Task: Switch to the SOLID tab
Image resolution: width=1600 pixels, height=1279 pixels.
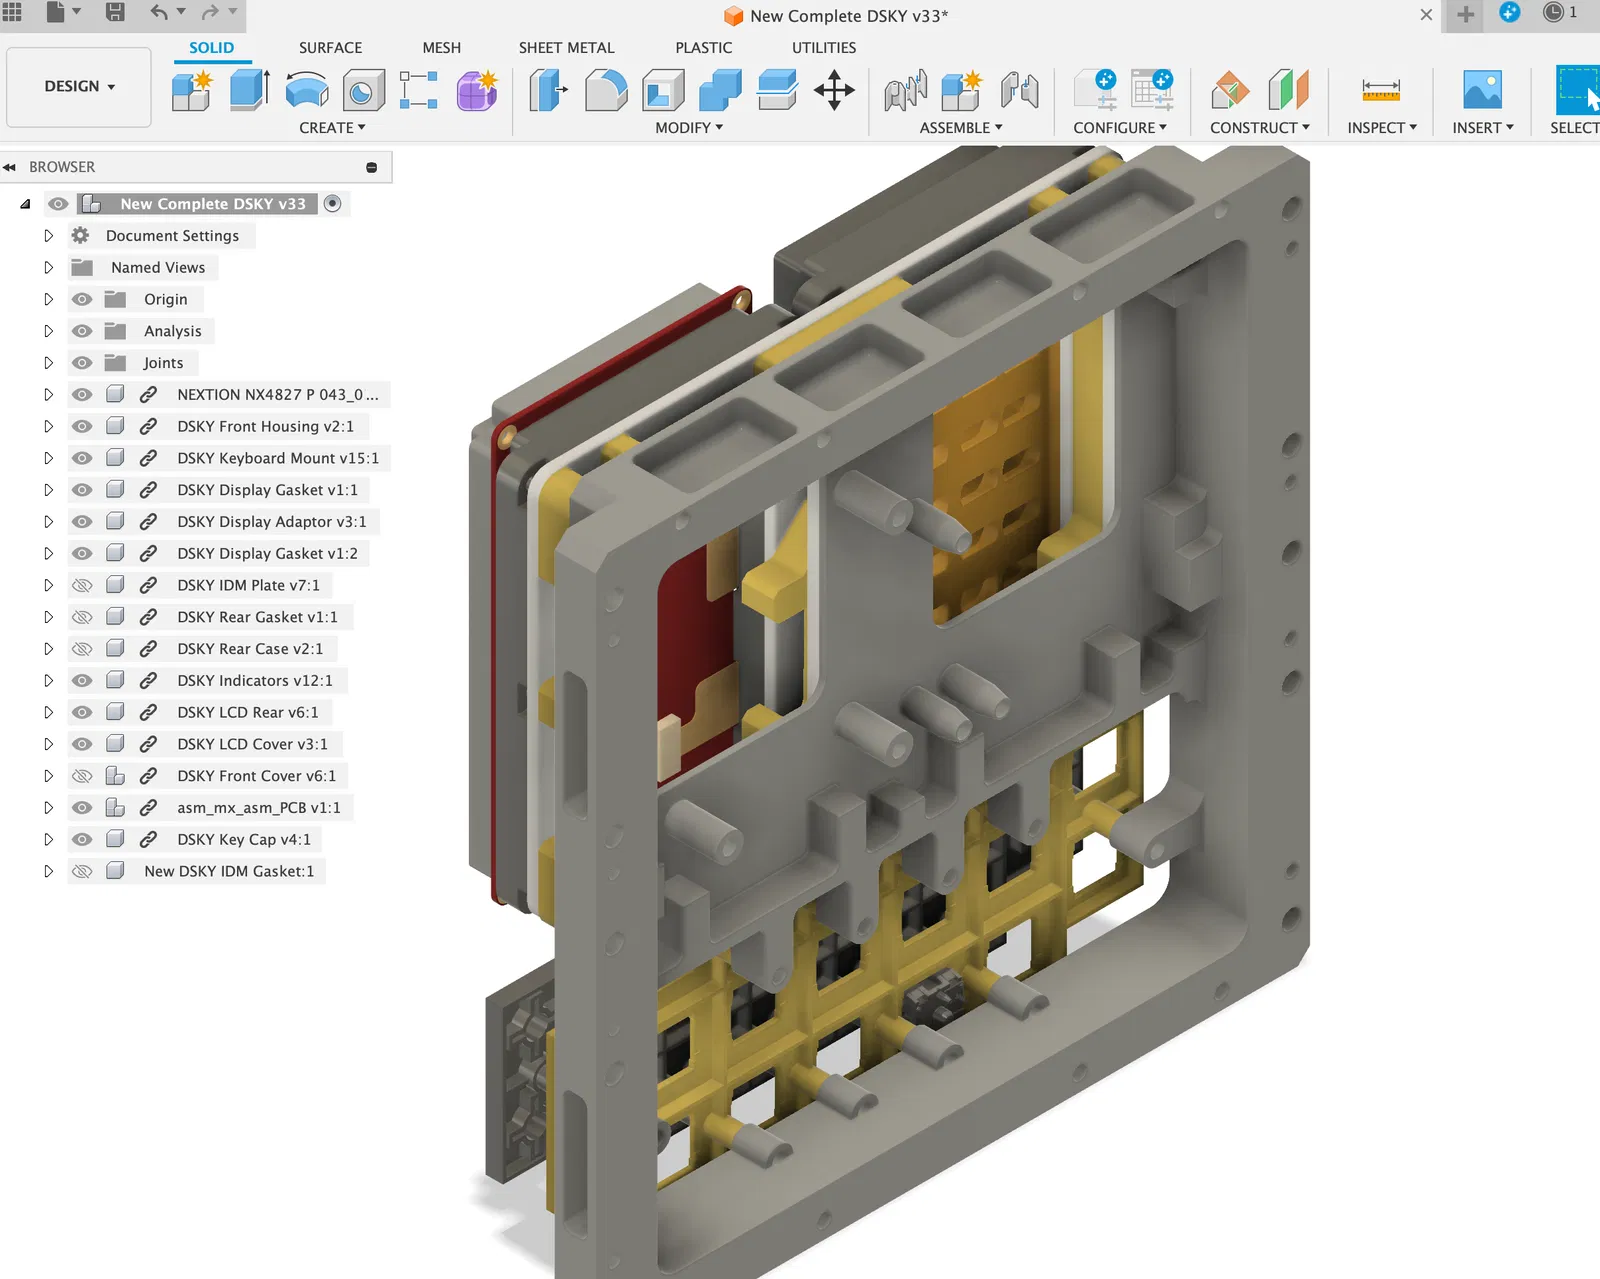Action: (x=212, y=48)
